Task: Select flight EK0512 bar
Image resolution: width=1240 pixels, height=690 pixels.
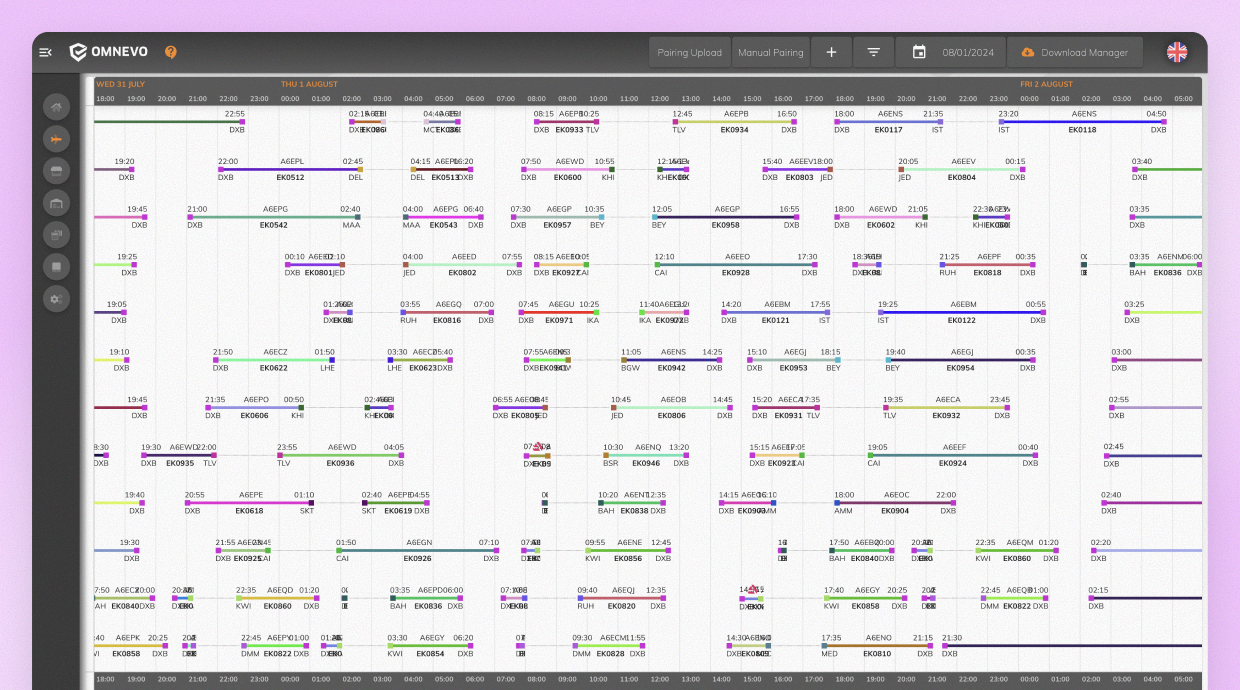Action: [x=290, y=169]
